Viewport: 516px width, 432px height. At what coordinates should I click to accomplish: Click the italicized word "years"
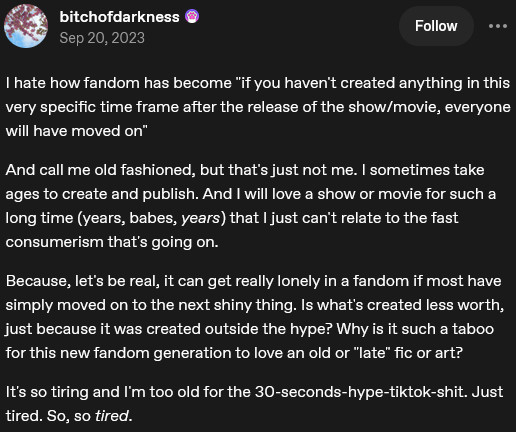pyautogui.click(x=200, y=218)
